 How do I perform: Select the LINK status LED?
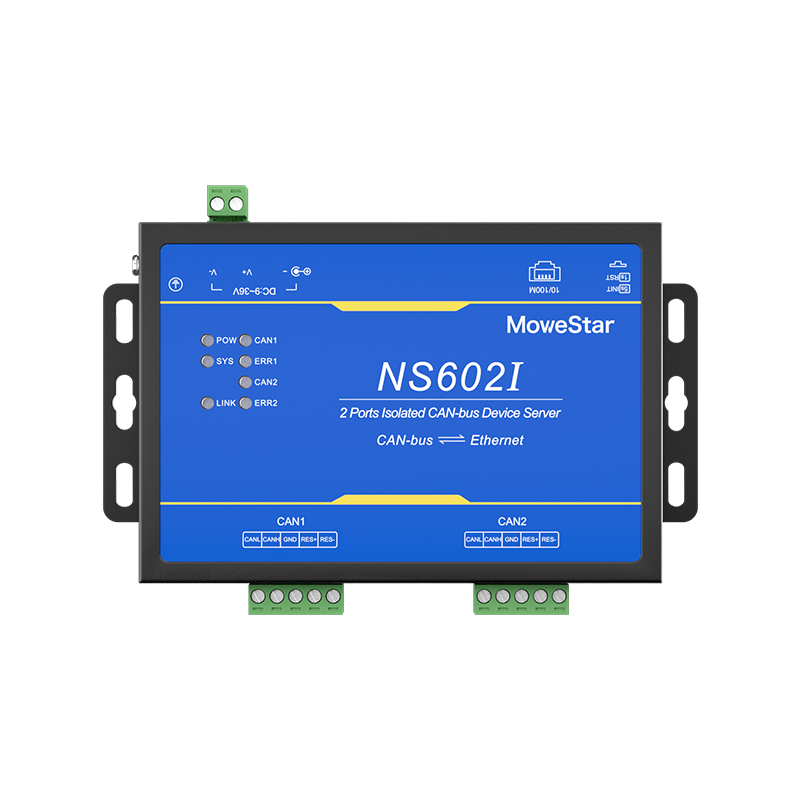pos(206,403)
